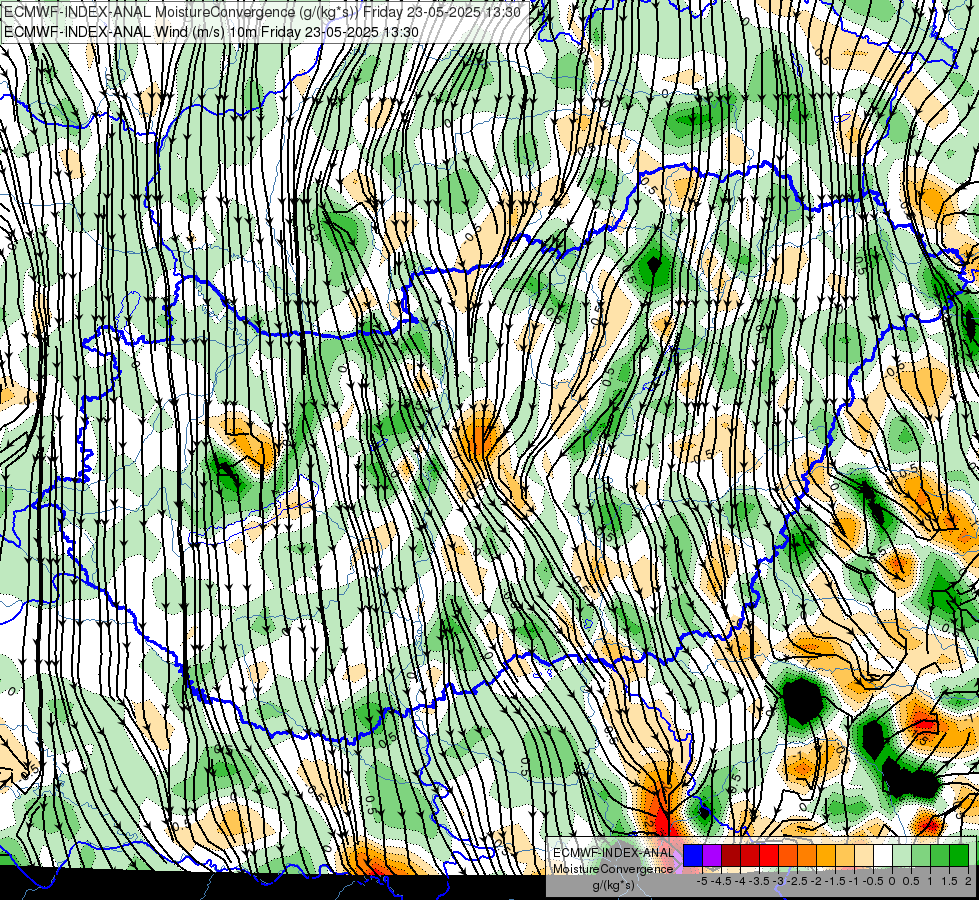Click the Wind (m/s) 10m title line
979x900 pixels.
(x=211, y=32)
